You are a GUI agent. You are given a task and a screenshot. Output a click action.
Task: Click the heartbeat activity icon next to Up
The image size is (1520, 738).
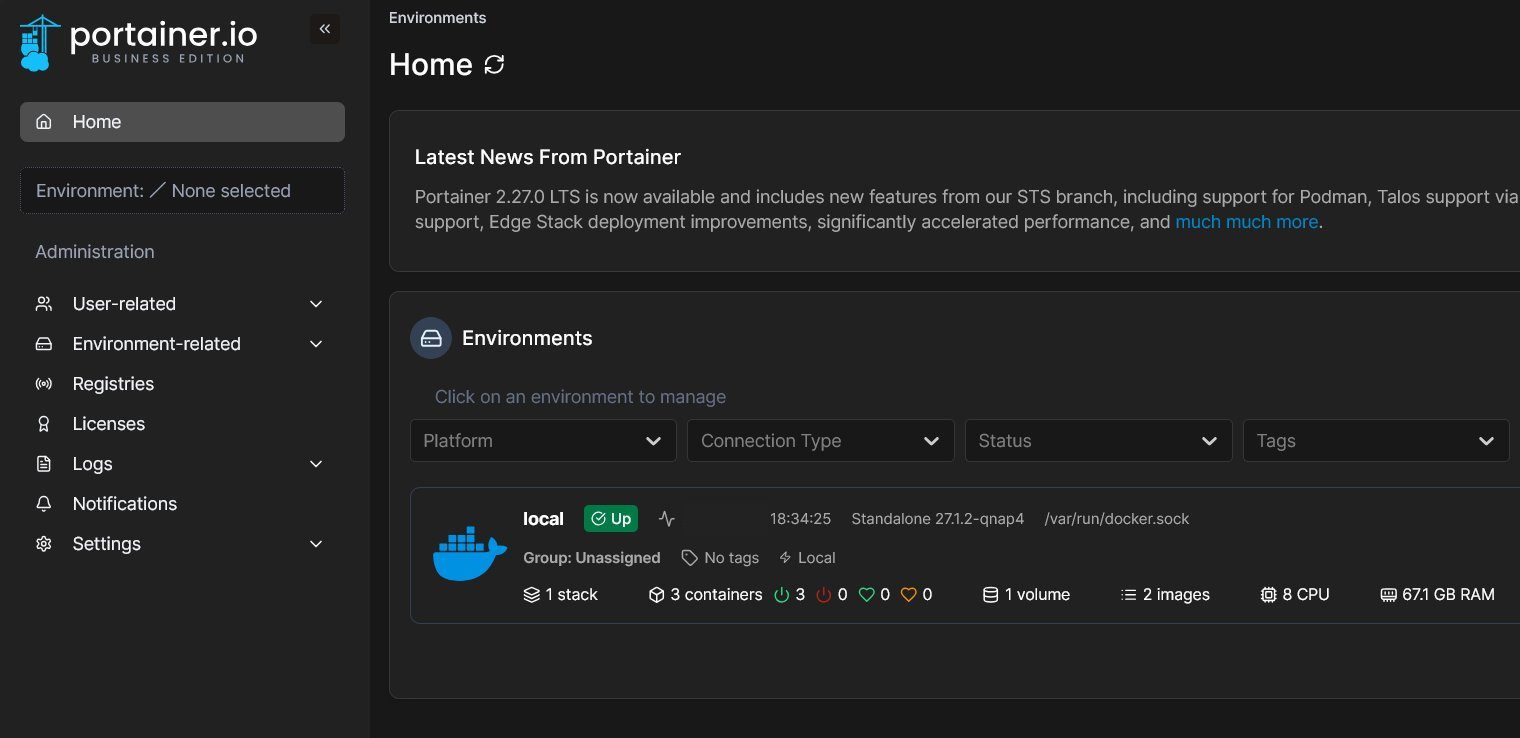[x=667, y=518]
